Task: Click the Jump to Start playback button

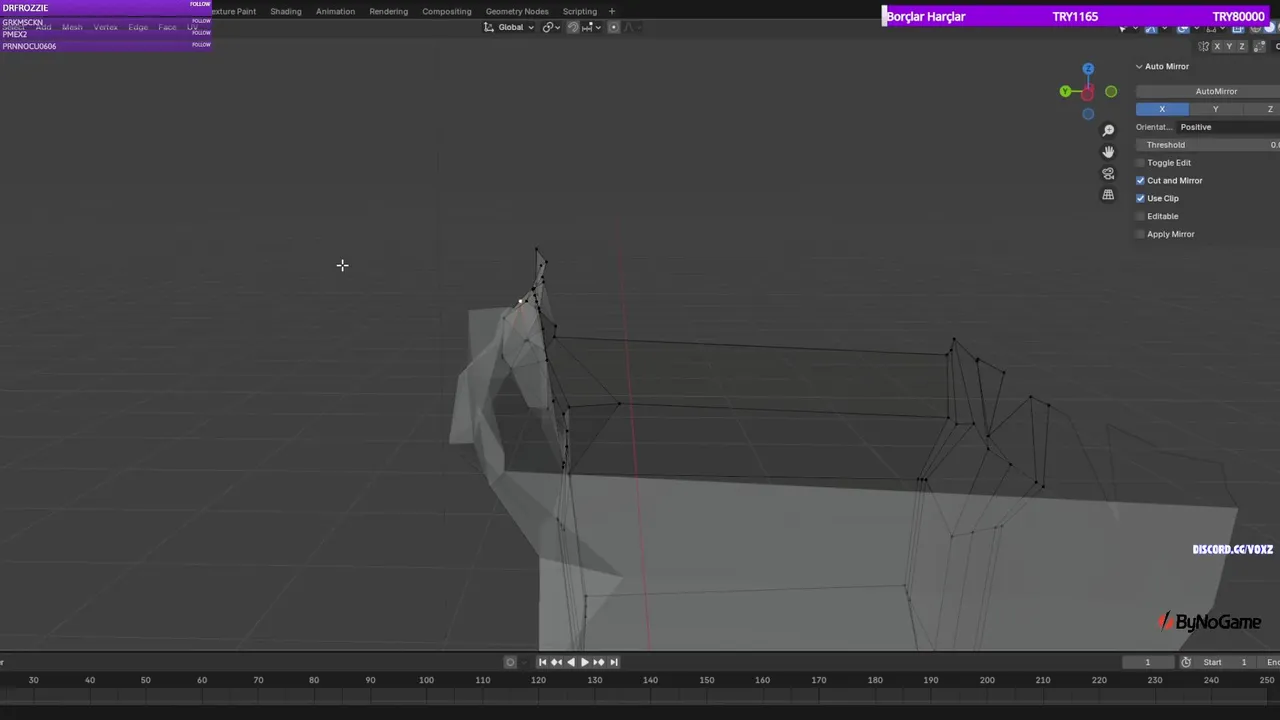Action: [543, 662]
